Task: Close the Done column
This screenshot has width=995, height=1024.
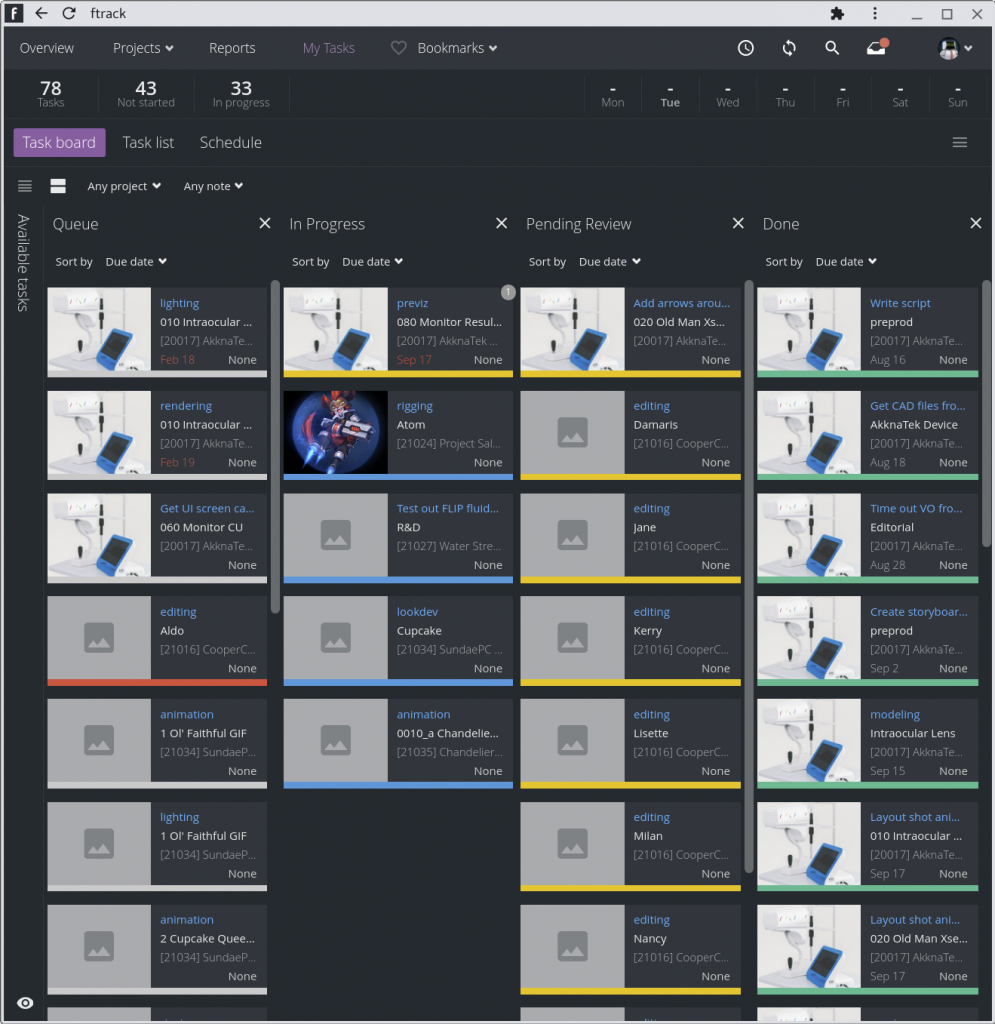Action: pos(975,223)
